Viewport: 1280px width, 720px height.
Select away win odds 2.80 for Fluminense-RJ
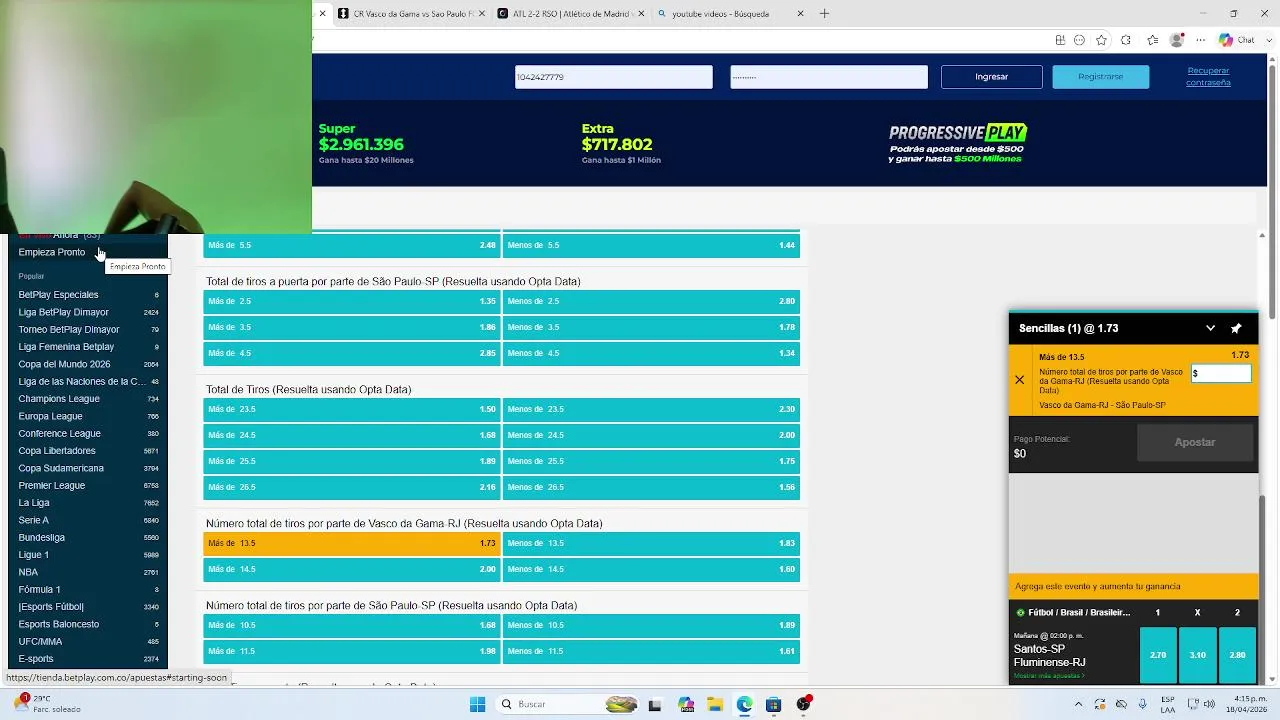tap(1237, 655)
